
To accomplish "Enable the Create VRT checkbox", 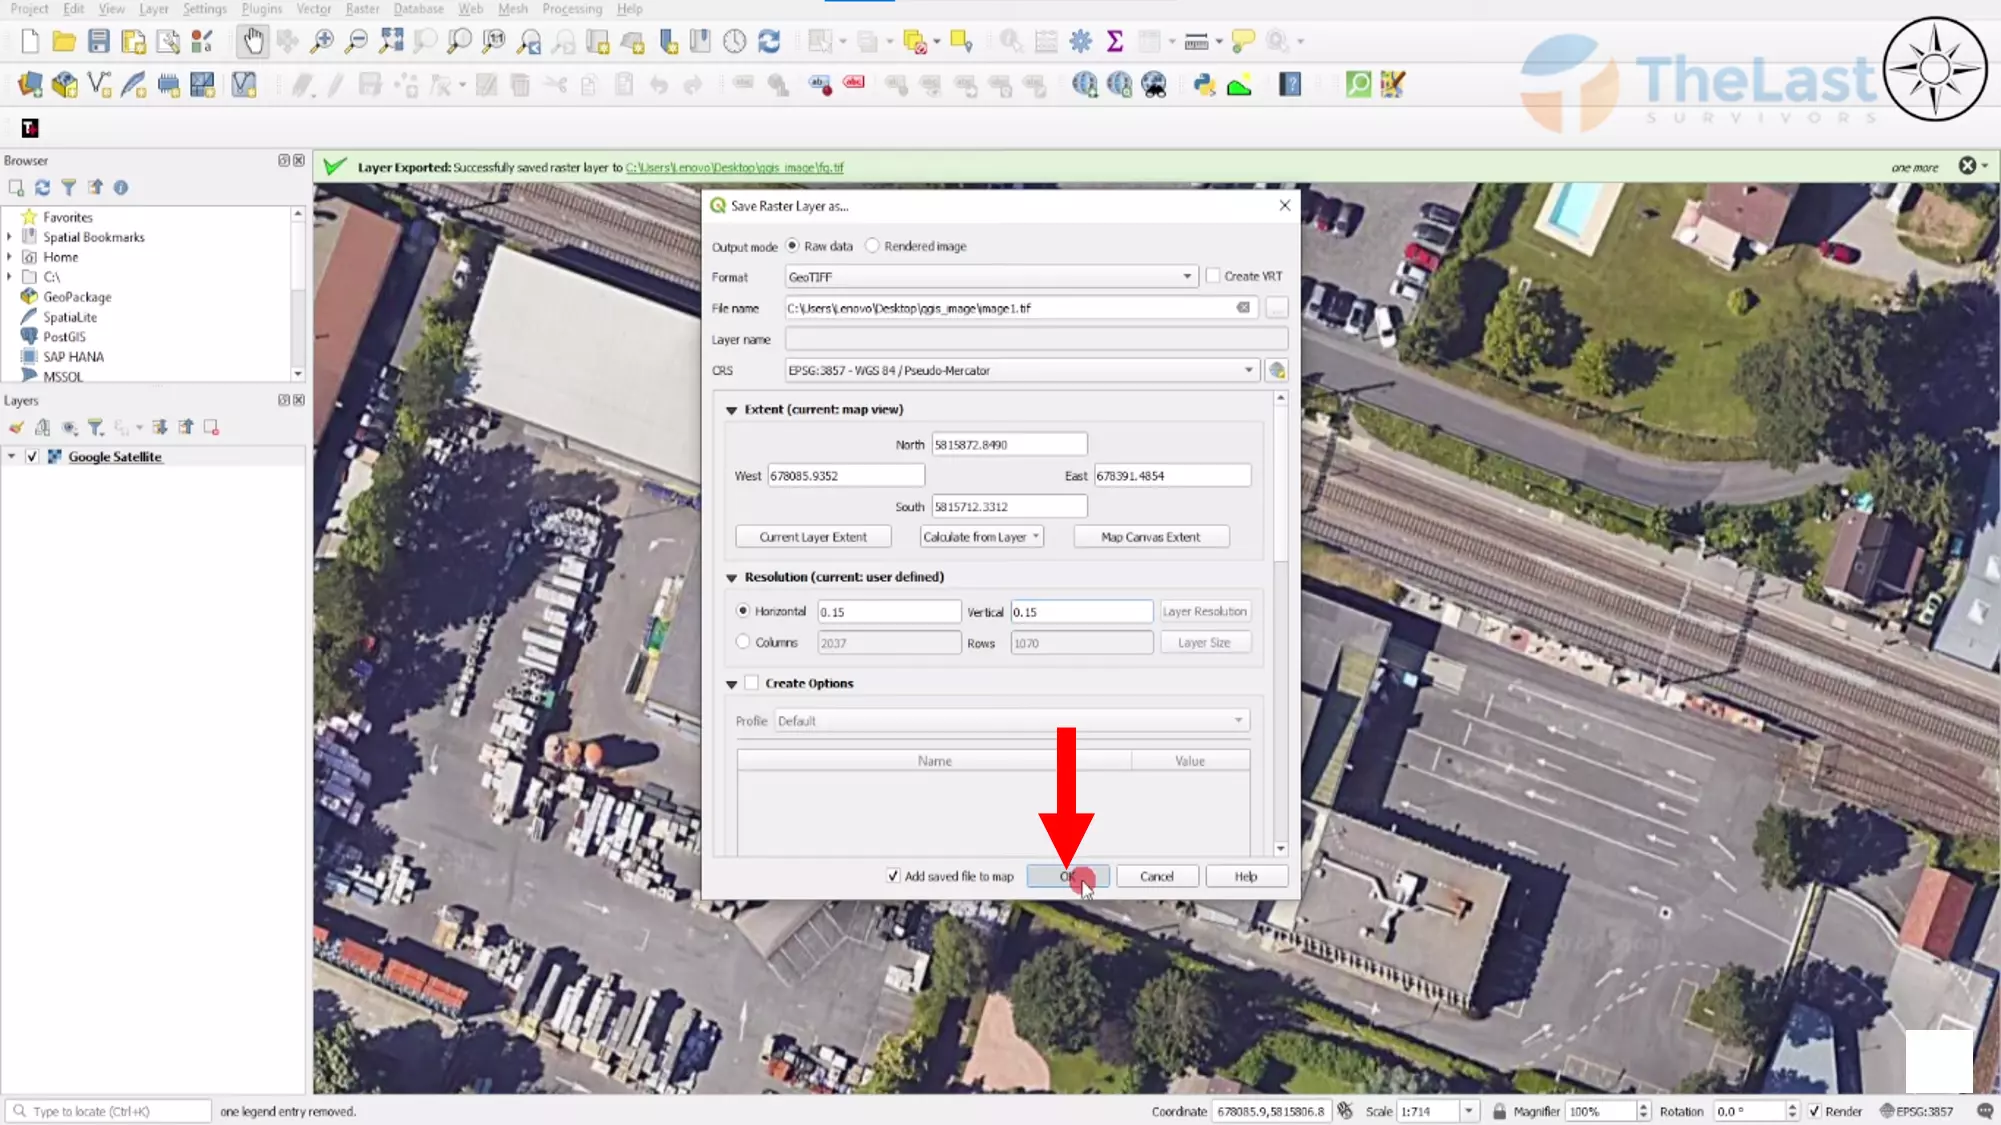I will click(1213, 276).
